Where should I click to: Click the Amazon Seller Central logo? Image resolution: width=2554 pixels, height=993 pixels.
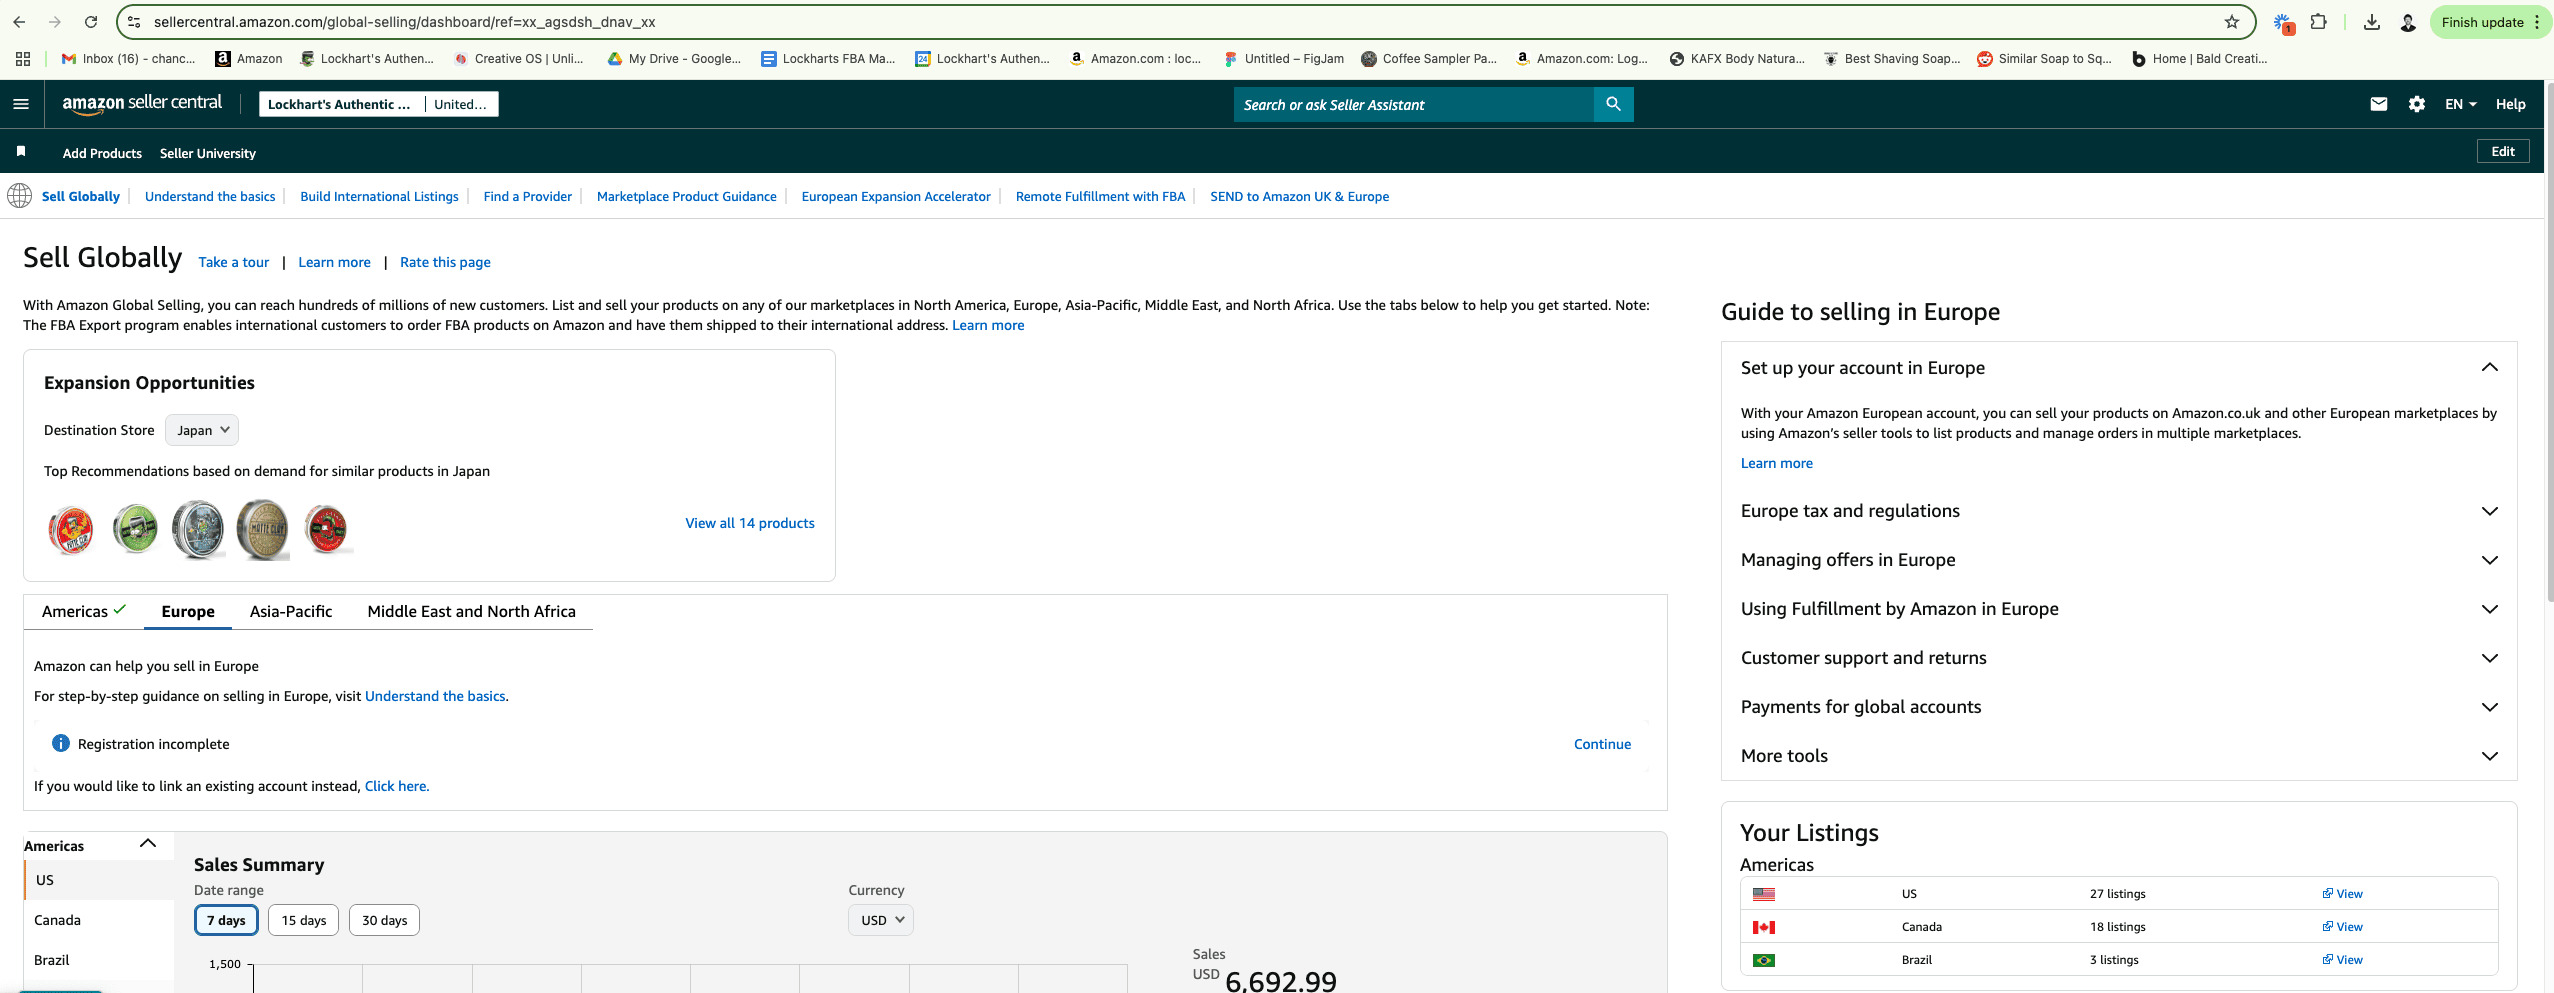(x=142, y=103)
